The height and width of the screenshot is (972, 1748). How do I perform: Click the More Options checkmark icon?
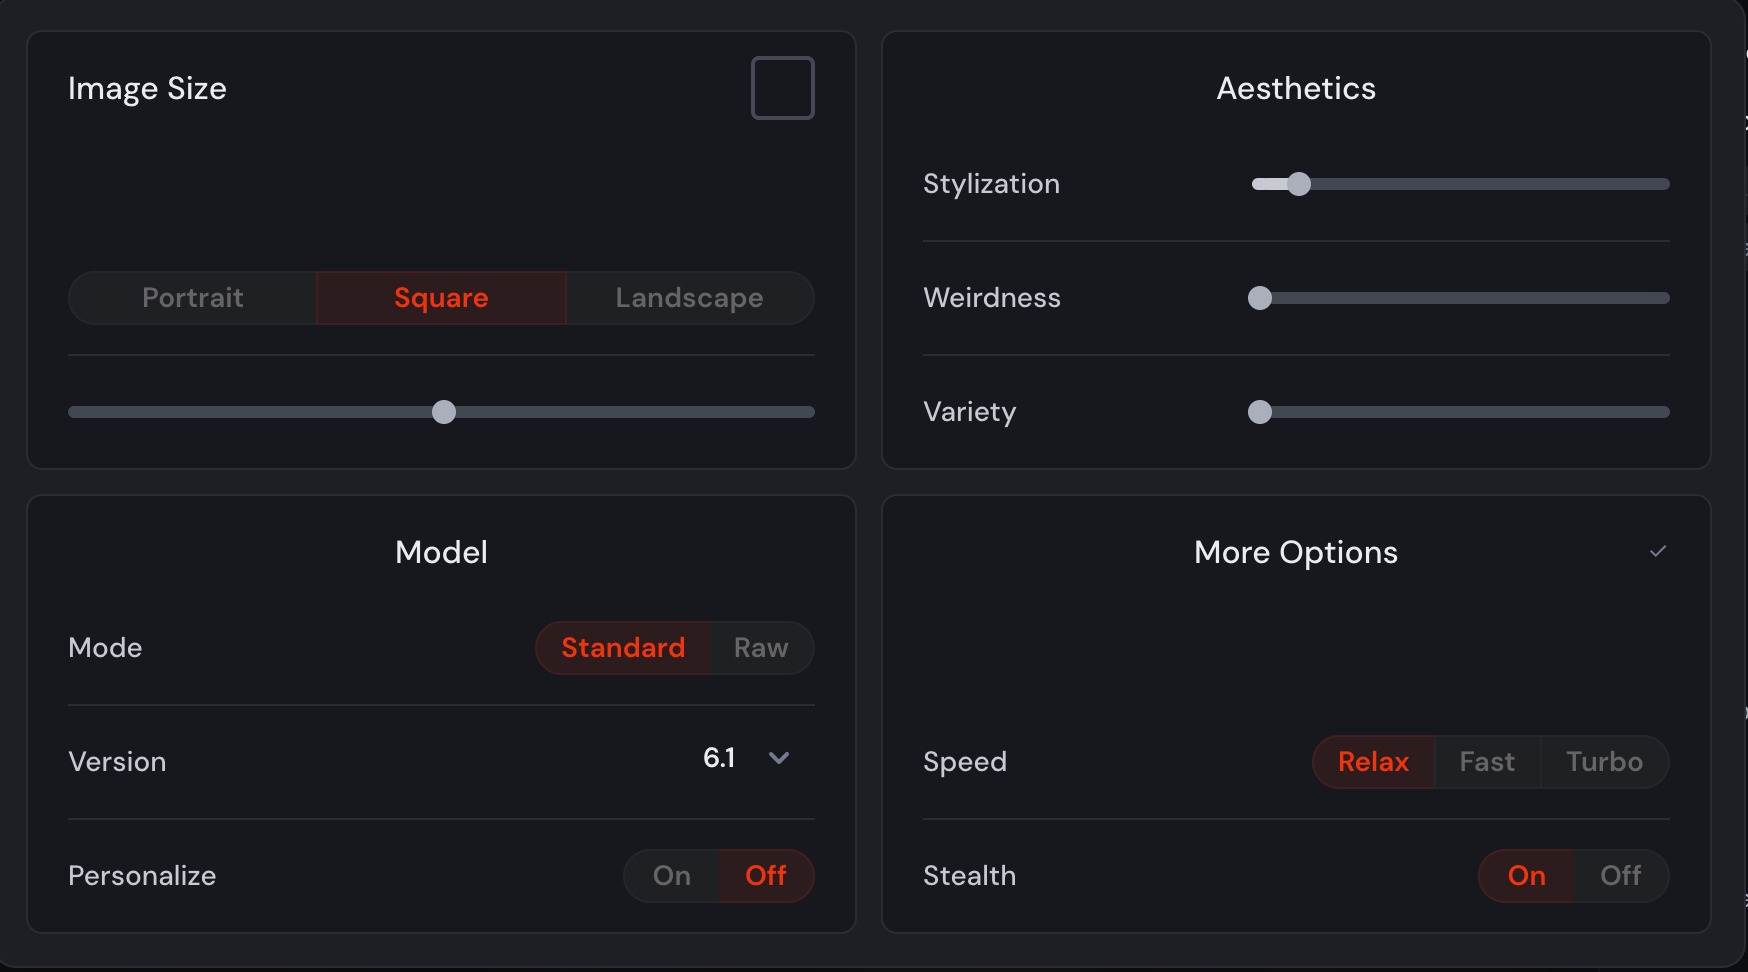[1658, 551]
